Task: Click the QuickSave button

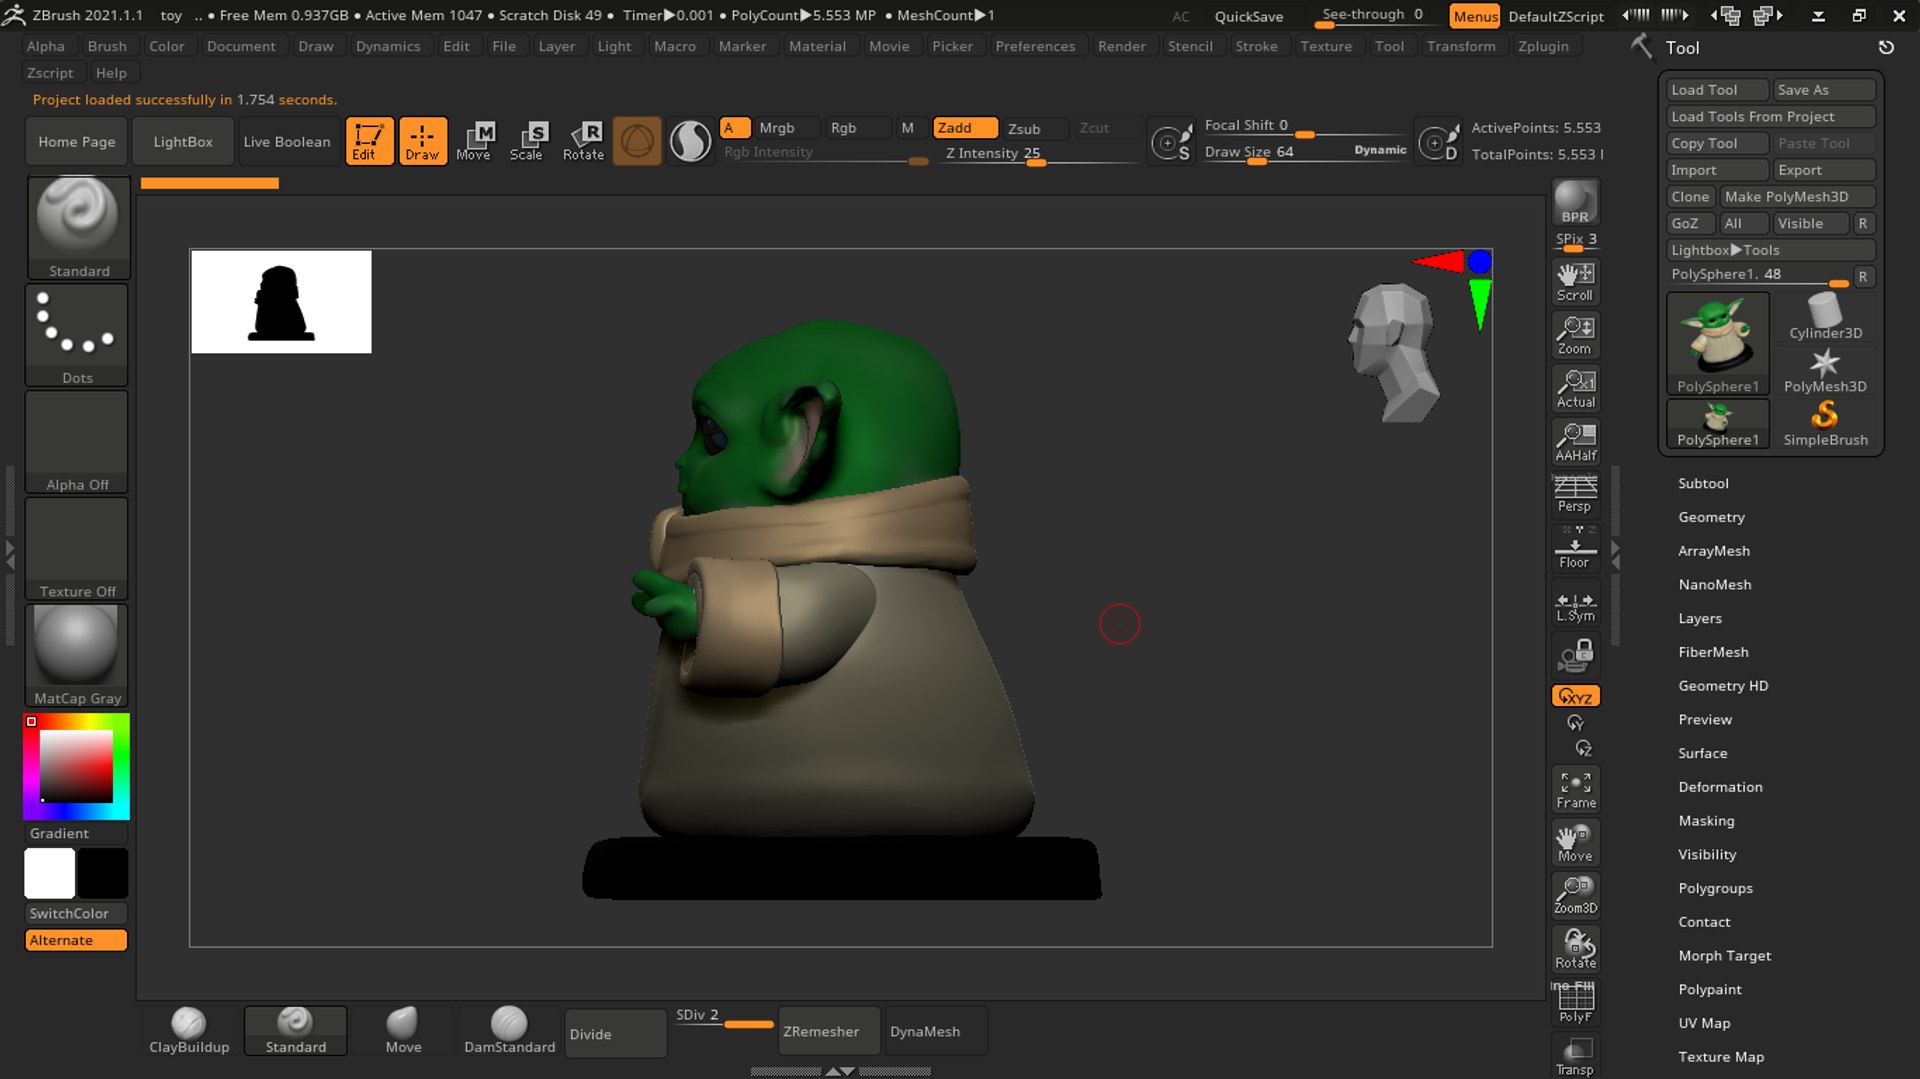Action: click(1248, 16)
